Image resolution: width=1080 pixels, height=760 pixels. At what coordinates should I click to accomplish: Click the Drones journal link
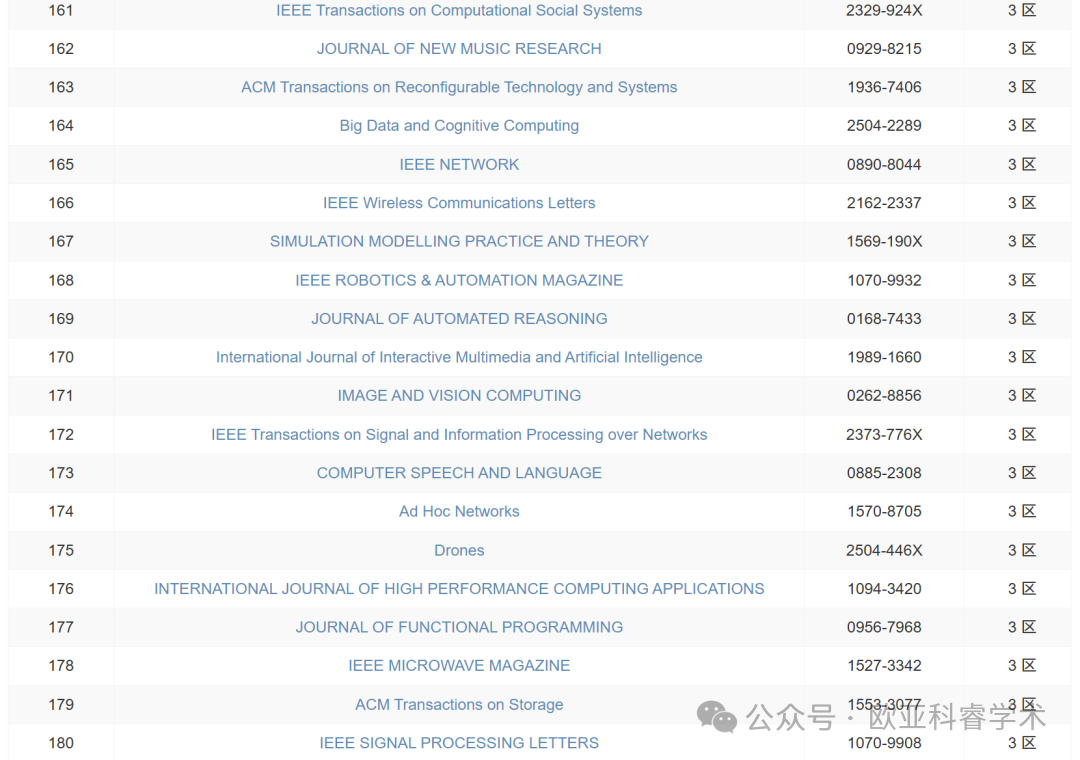click(459, 551)
